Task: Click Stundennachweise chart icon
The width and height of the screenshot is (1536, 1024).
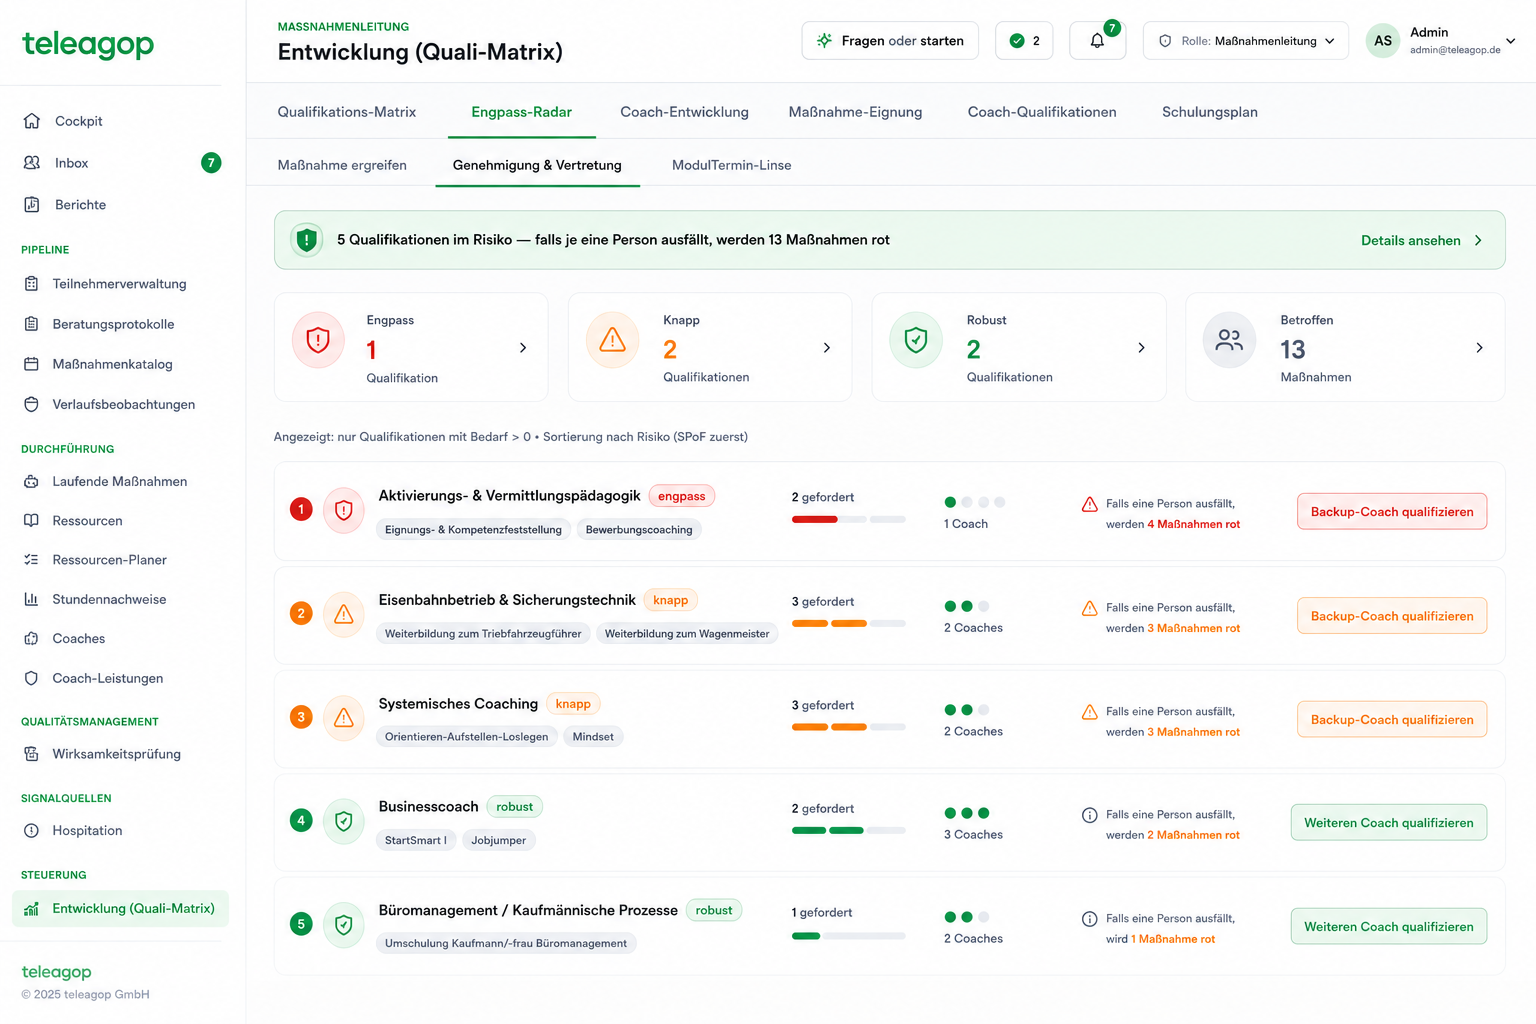Action: [x=32, y=599]
